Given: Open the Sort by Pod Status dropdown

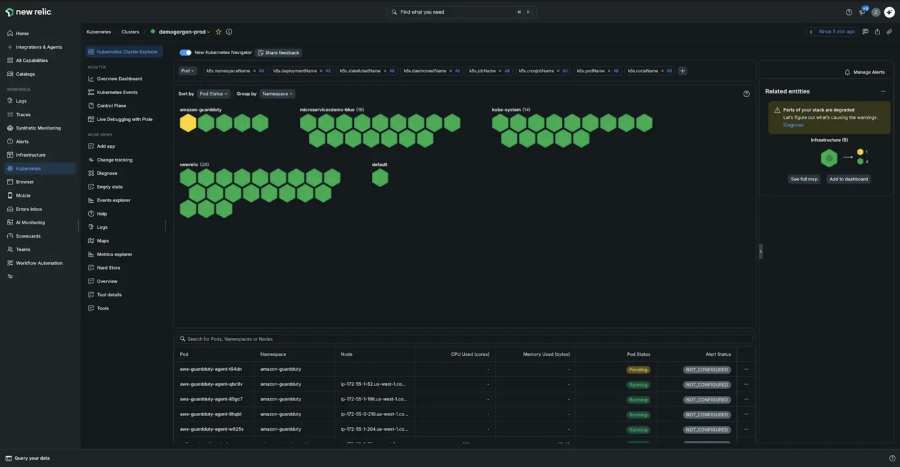Looking at the screenshot, I should click(214, 94).
